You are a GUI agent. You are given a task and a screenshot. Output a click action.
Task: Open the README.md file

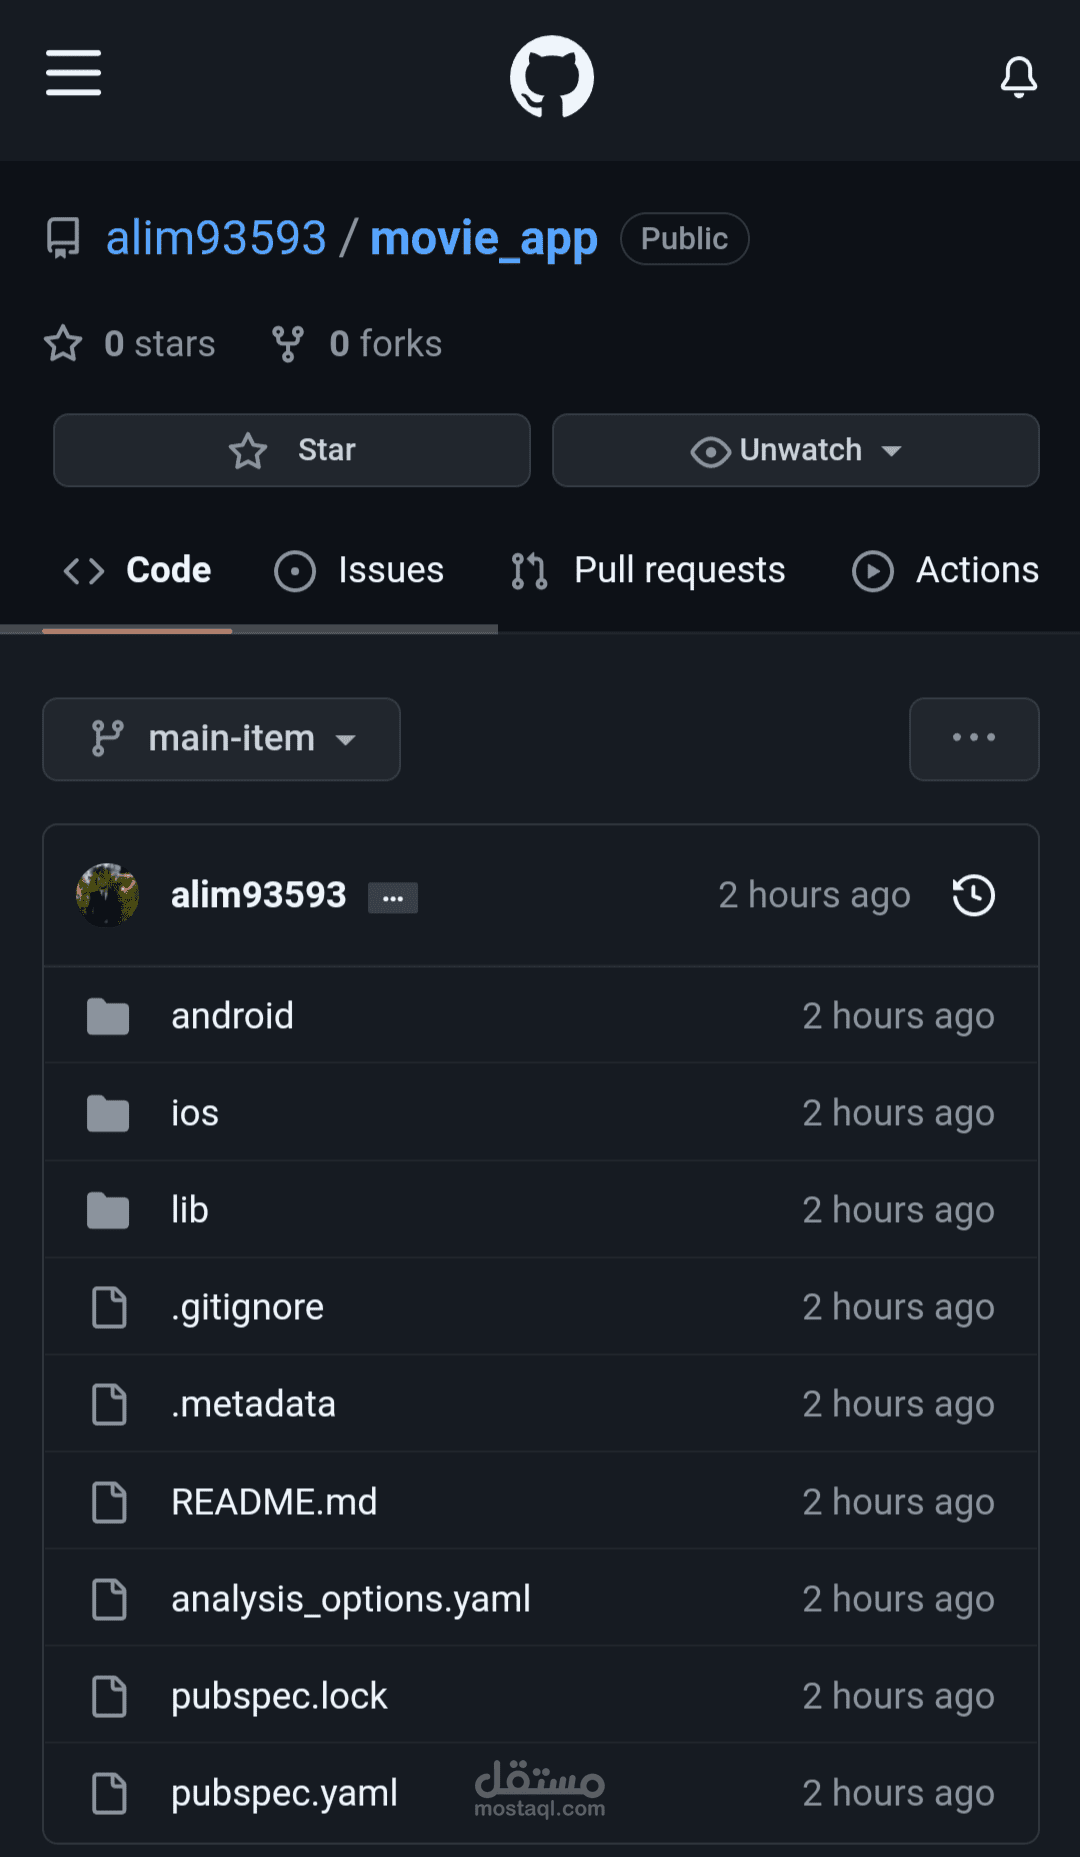275,1500
